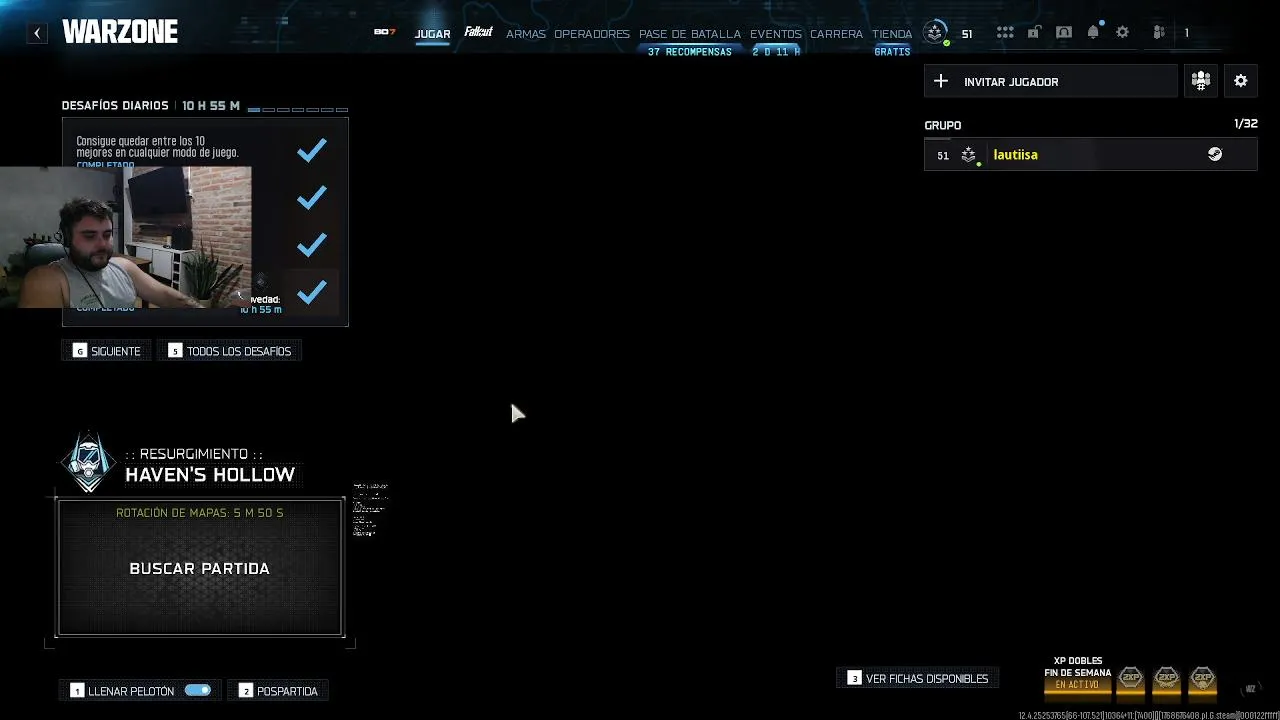
Task: Open the BO7 game switcher icon
Action: (x=384, y=32)
